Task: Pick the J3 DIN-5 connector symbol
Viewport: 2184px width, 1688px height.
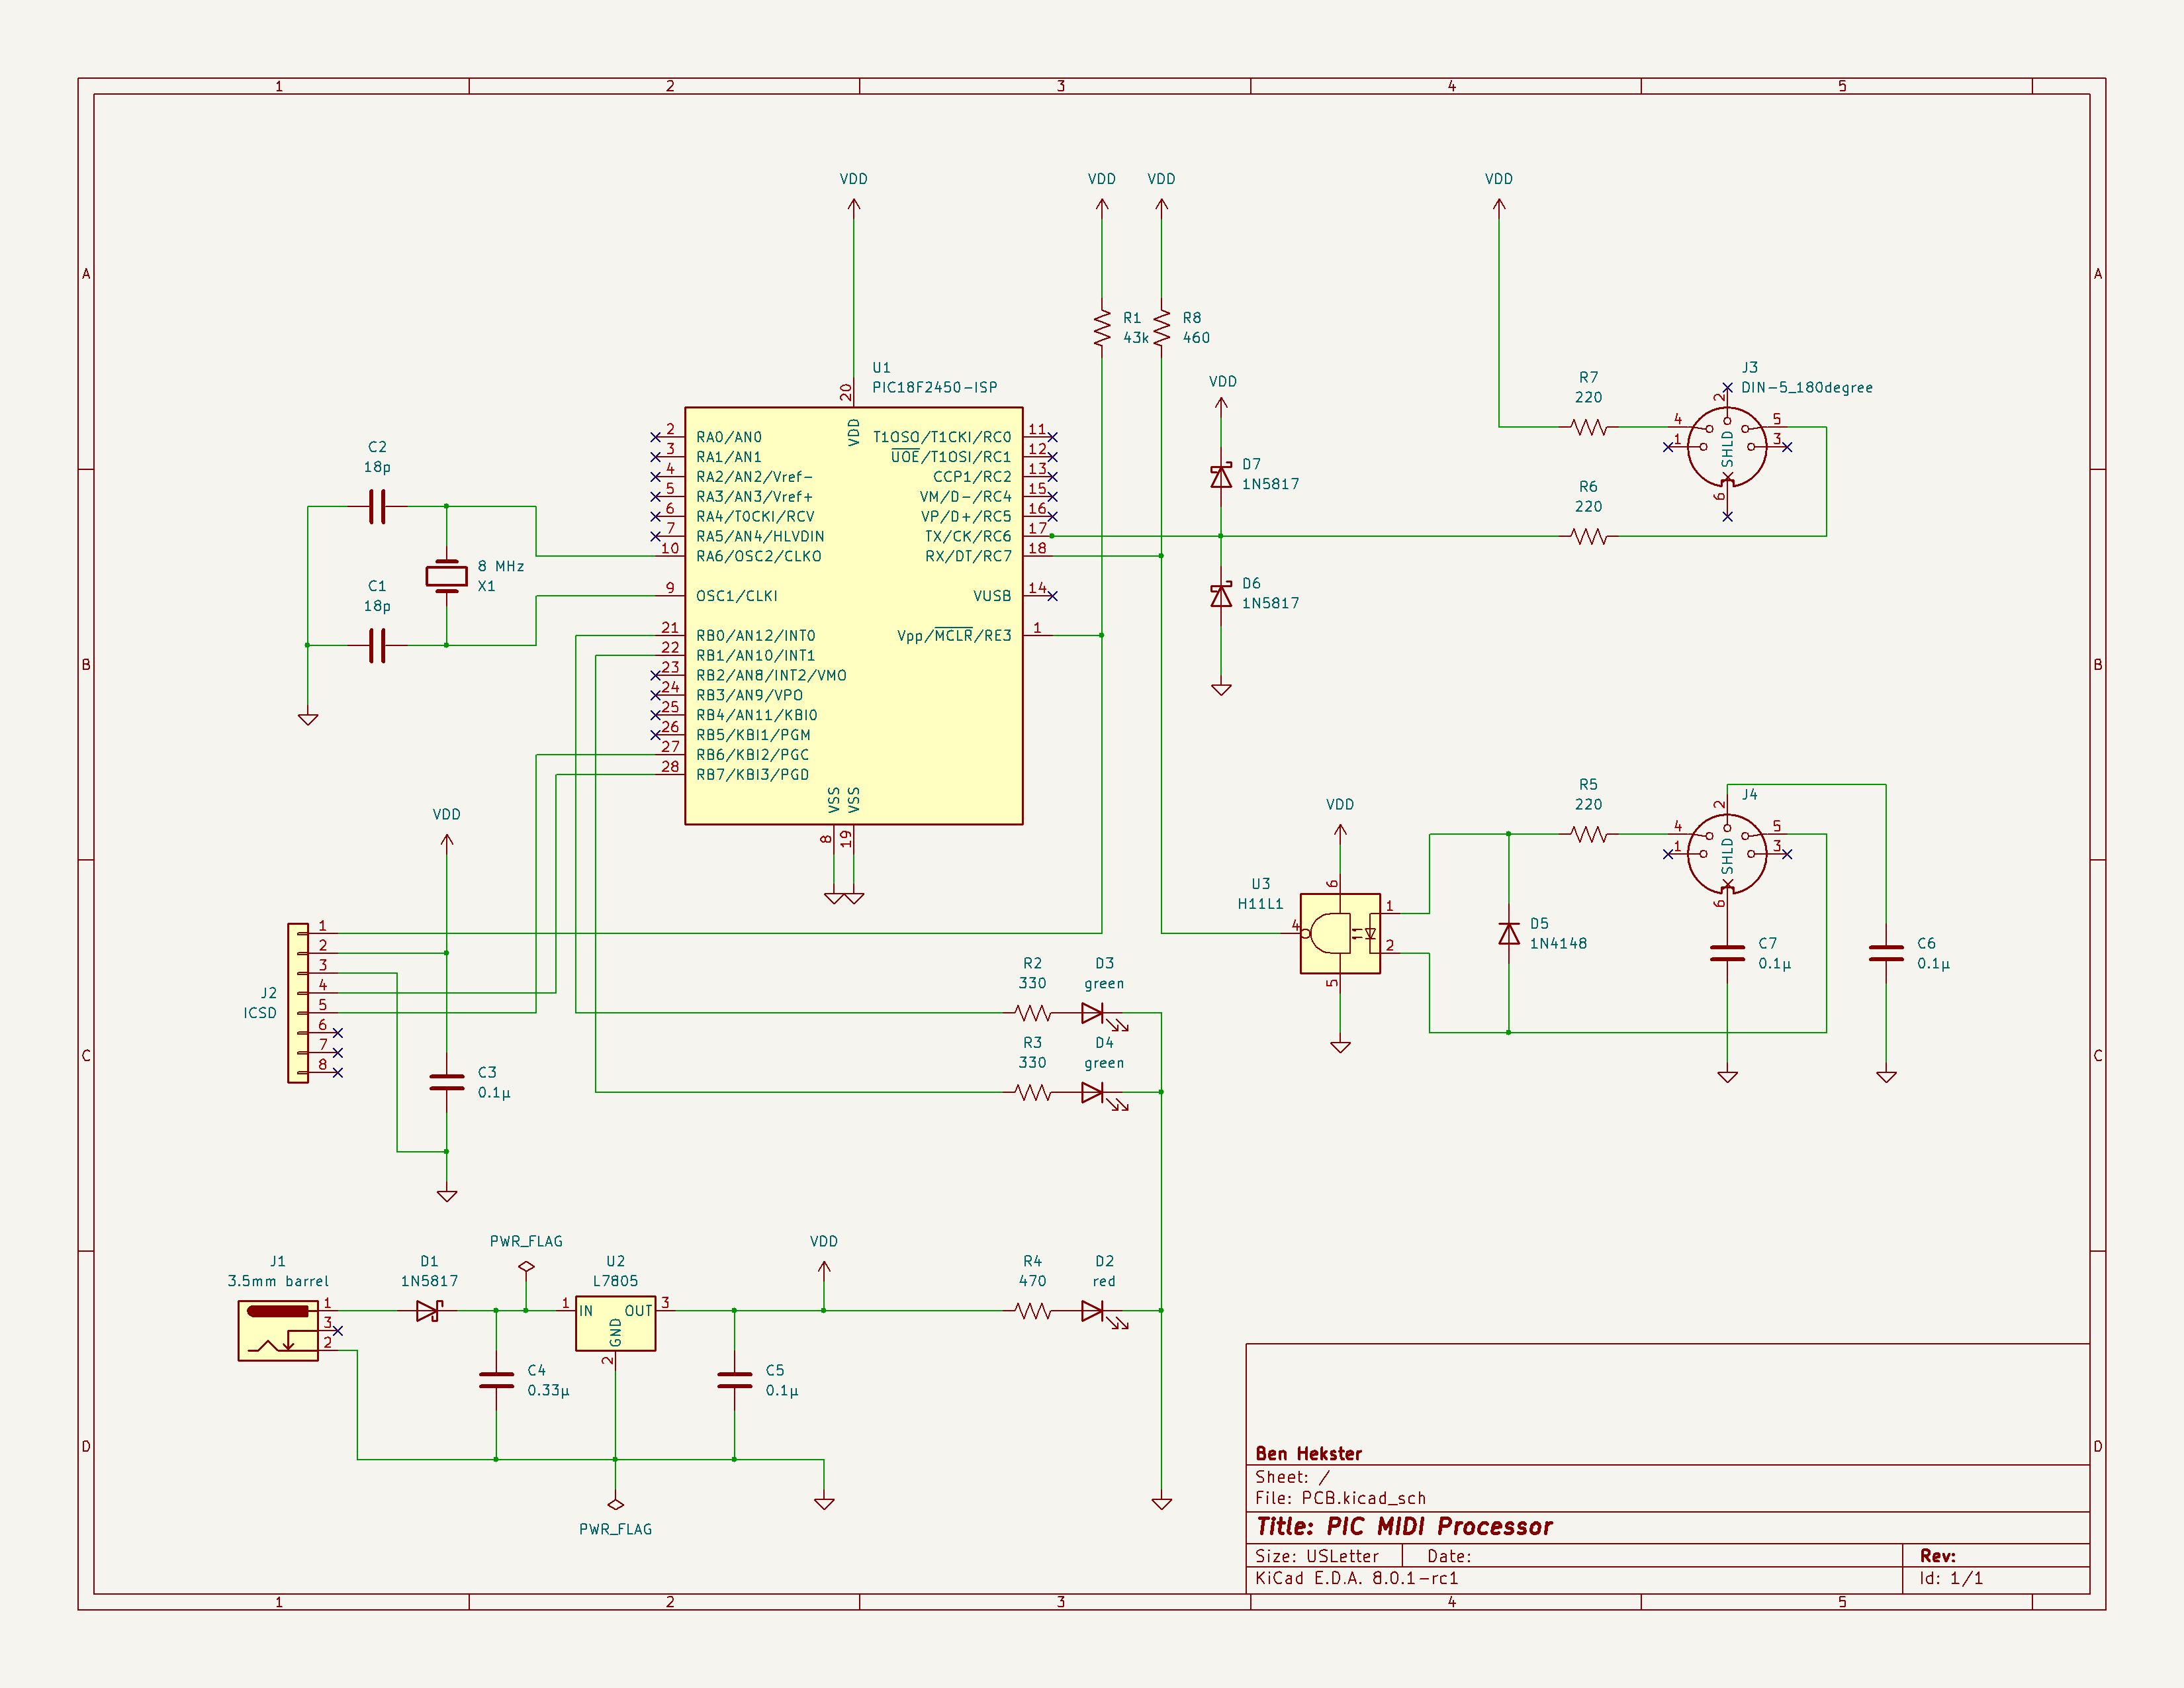Action: point(1727,447)
